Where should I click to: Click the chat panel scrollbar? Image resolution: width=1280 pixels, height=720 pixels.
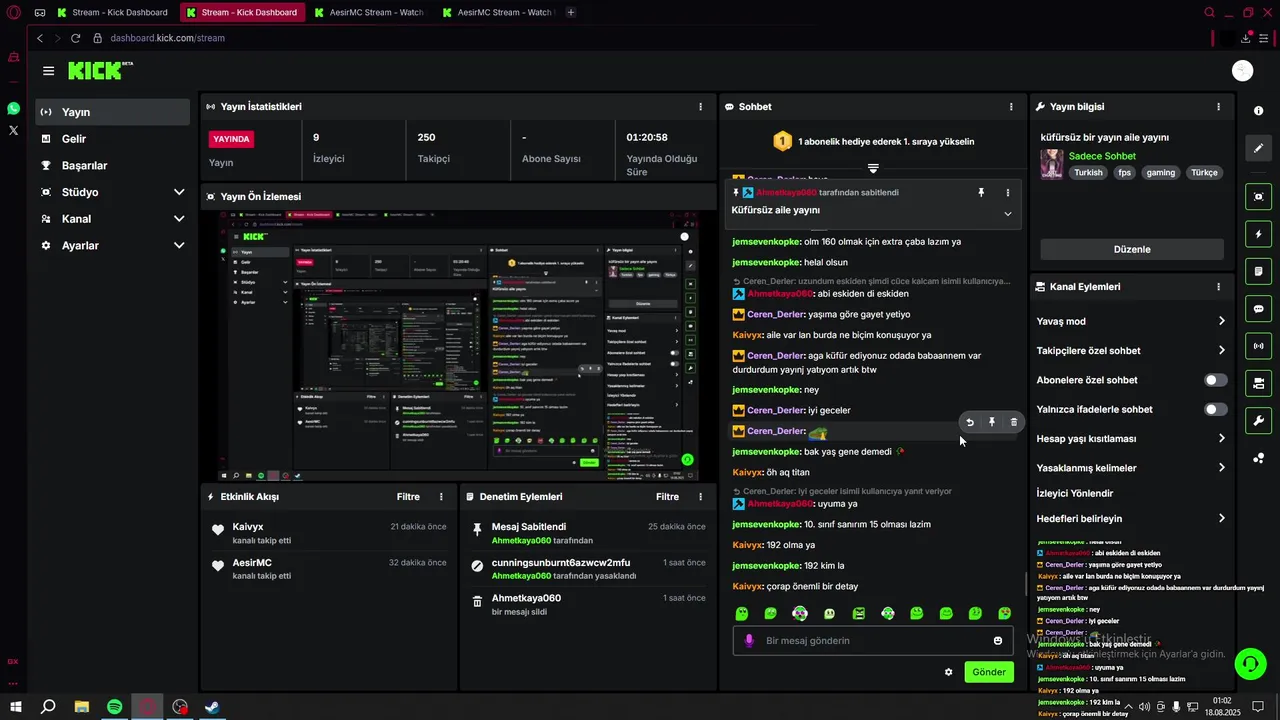tap(1025, 583)
